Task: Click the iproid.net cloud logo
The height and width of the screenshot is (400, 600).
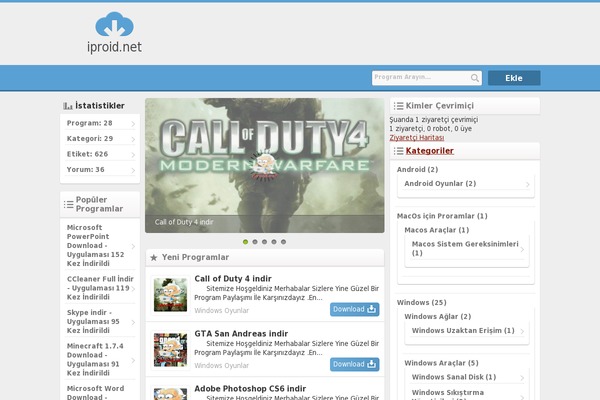Action: 114,33
